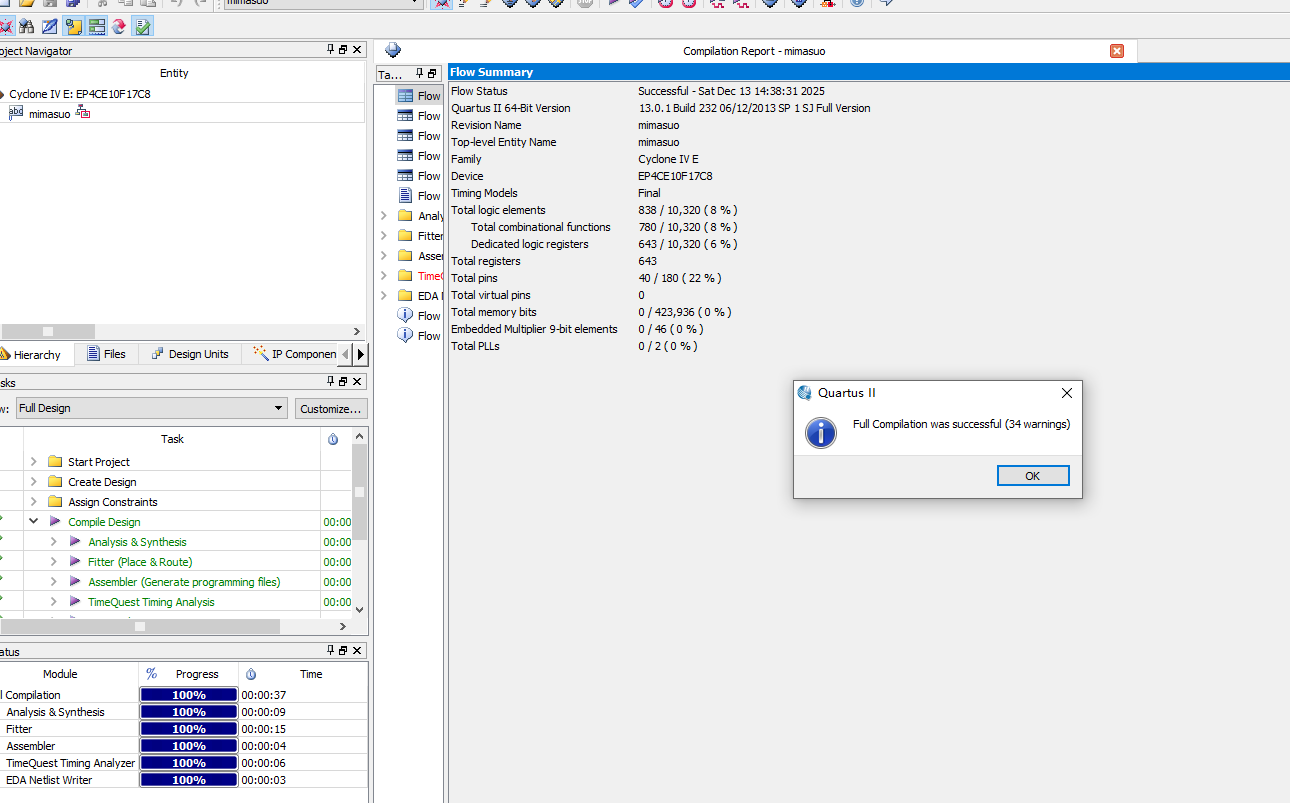Screen dimensions: 1290x803
Task: Click the Entity column header
Action: click(174, 73)
